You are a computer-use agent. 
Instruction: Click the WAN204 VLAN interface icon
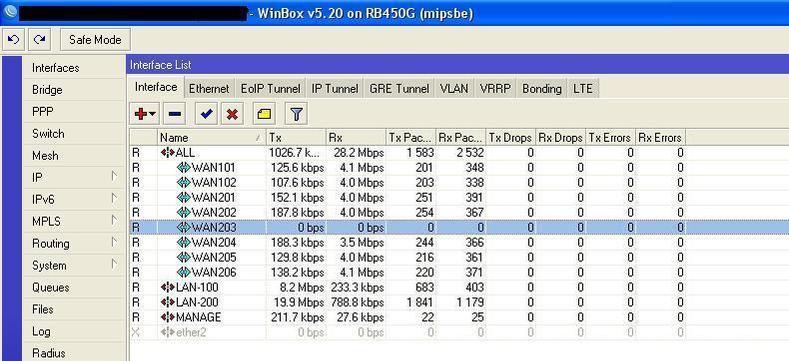pyautogui.click(x=184, y=243)
